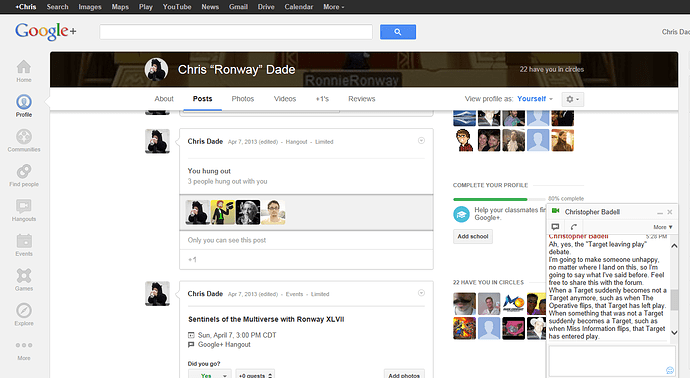Click the Add photos button
Image resolution: width=690 pixels, height=378 pixels.
click(404, 375)
